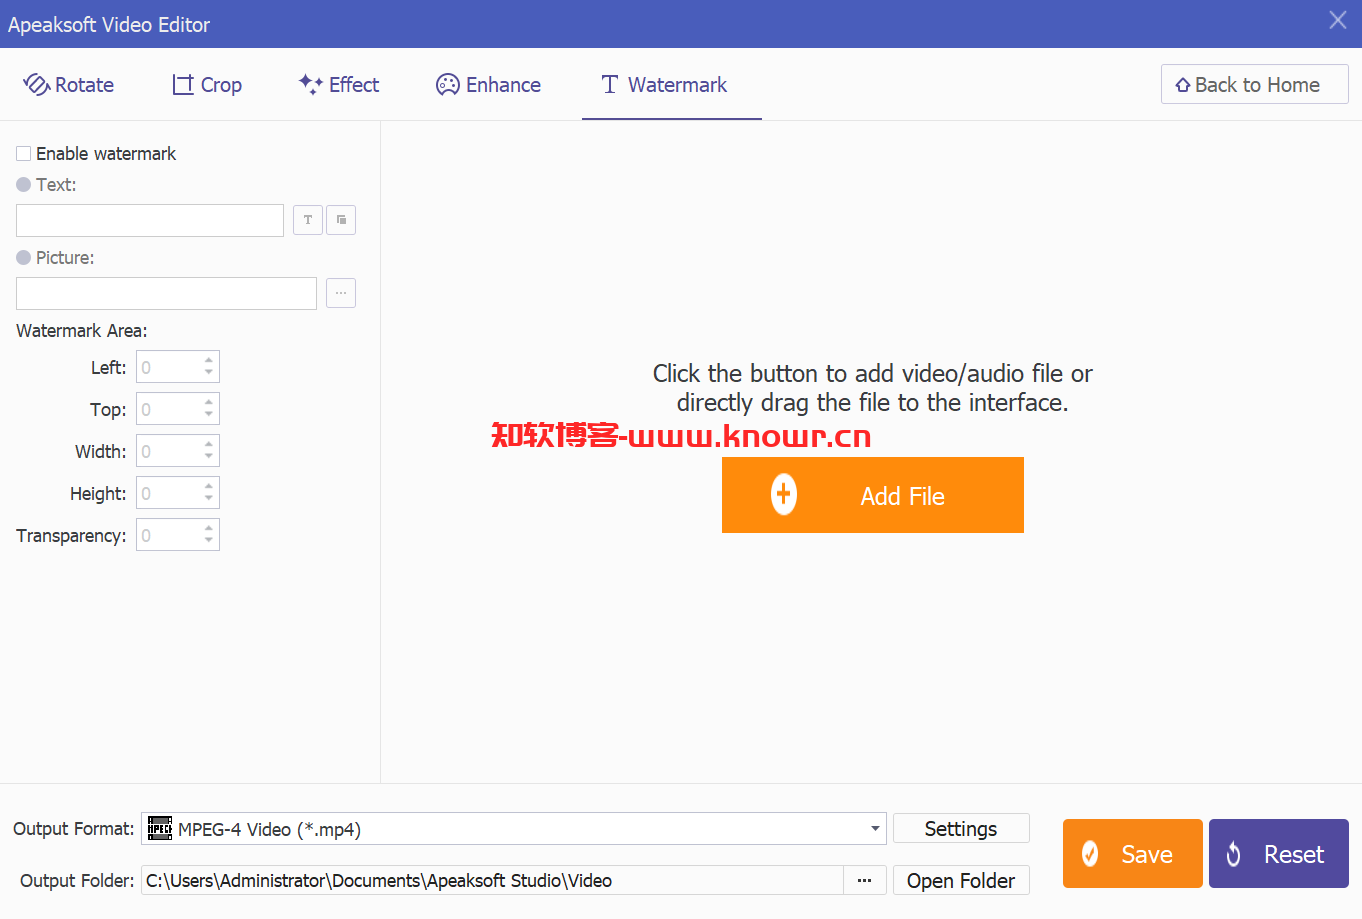Image resolution: width=1362 pixels, height=919 pixels.
Task: Open the Effect tab
Action: pyautogui.click(x=339, y=85)
